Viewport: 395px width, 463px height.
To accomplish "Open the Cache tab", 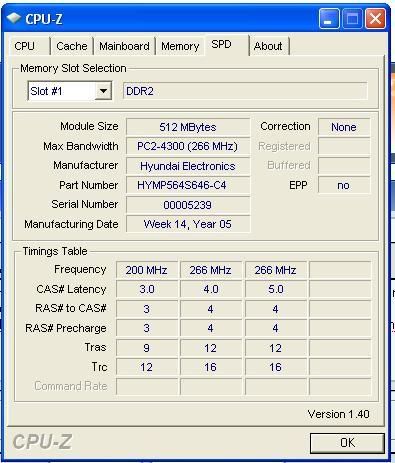I will [72, 46].
